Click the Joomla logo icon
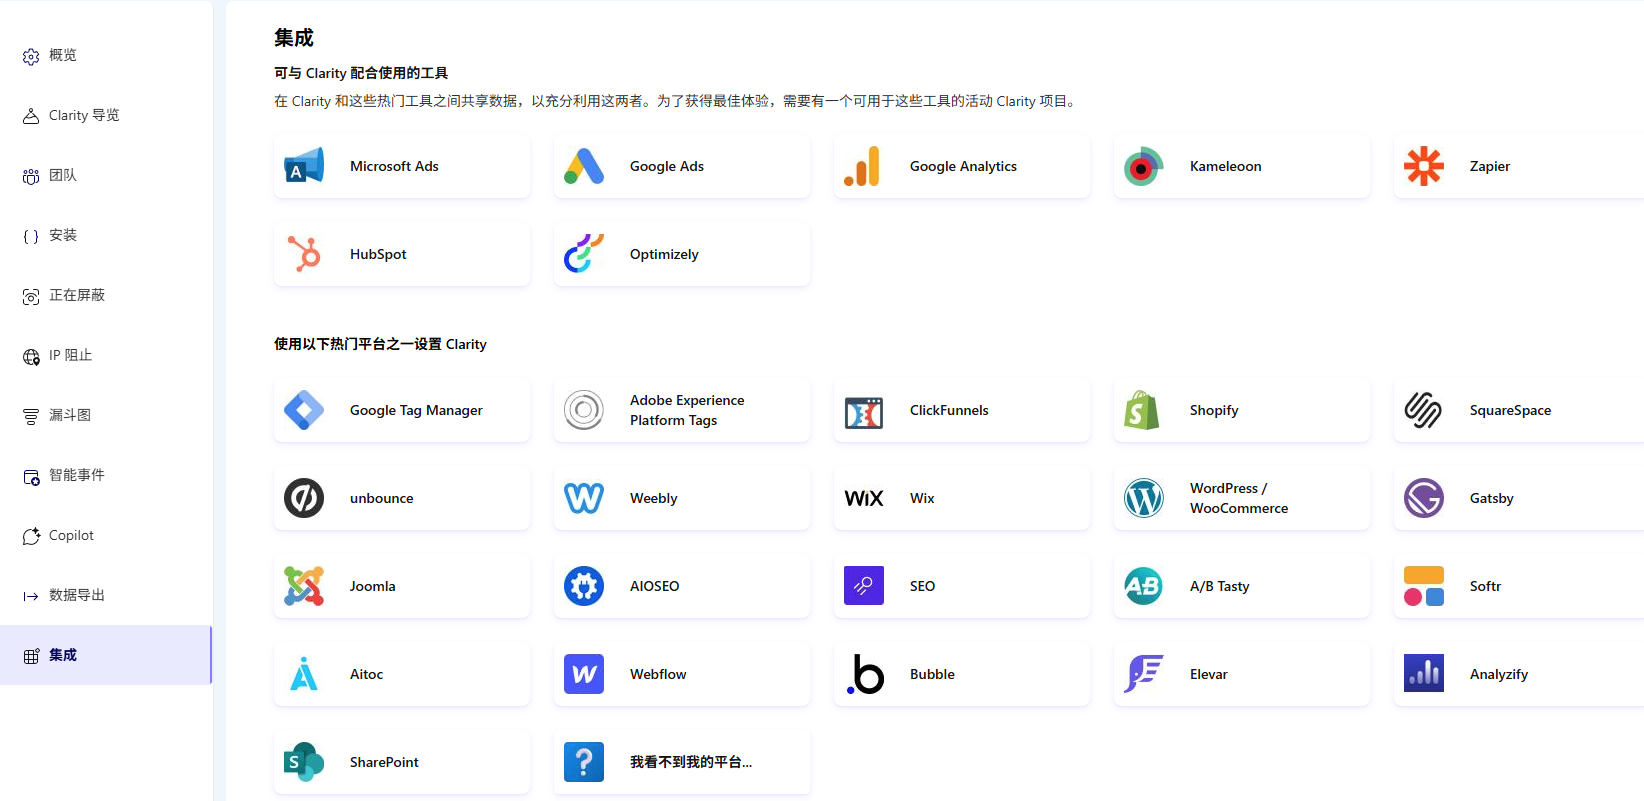This screenshot has height=801, width=1644. point(304,586)
